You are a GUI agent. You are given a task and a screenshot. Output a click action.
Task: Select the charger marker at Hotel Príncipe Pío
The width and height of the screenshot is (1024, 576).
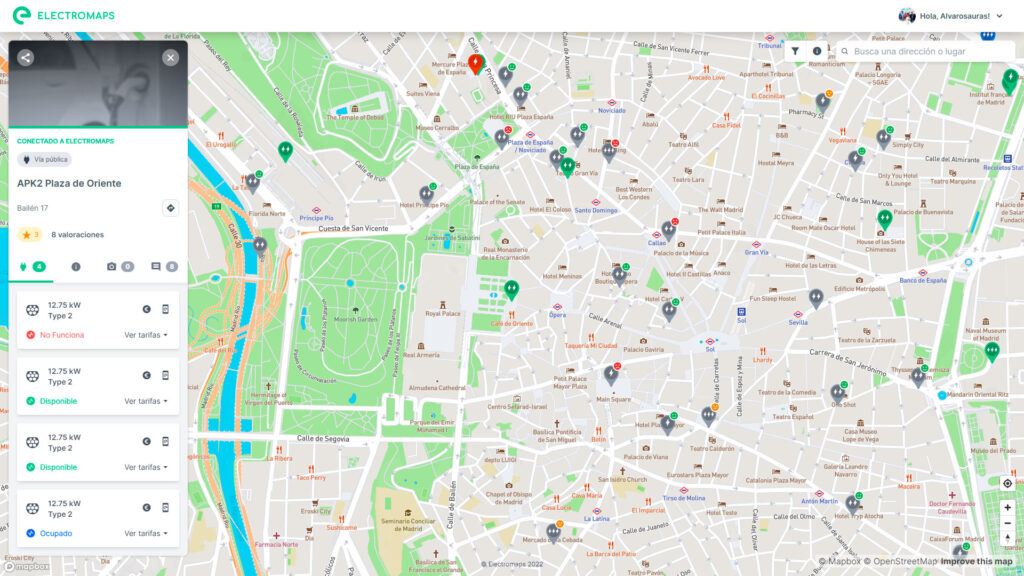pyautogui.click(x=426, y=194)
